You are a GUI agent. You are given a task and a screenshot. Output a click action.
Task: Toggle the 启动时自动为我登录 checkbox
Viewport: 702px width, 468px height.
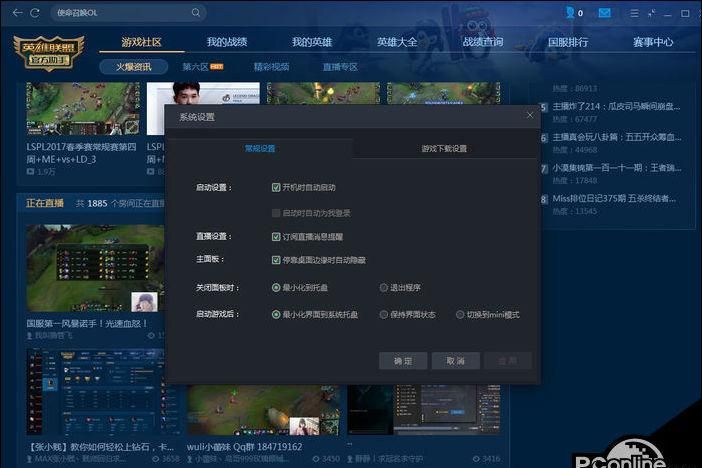276,213
